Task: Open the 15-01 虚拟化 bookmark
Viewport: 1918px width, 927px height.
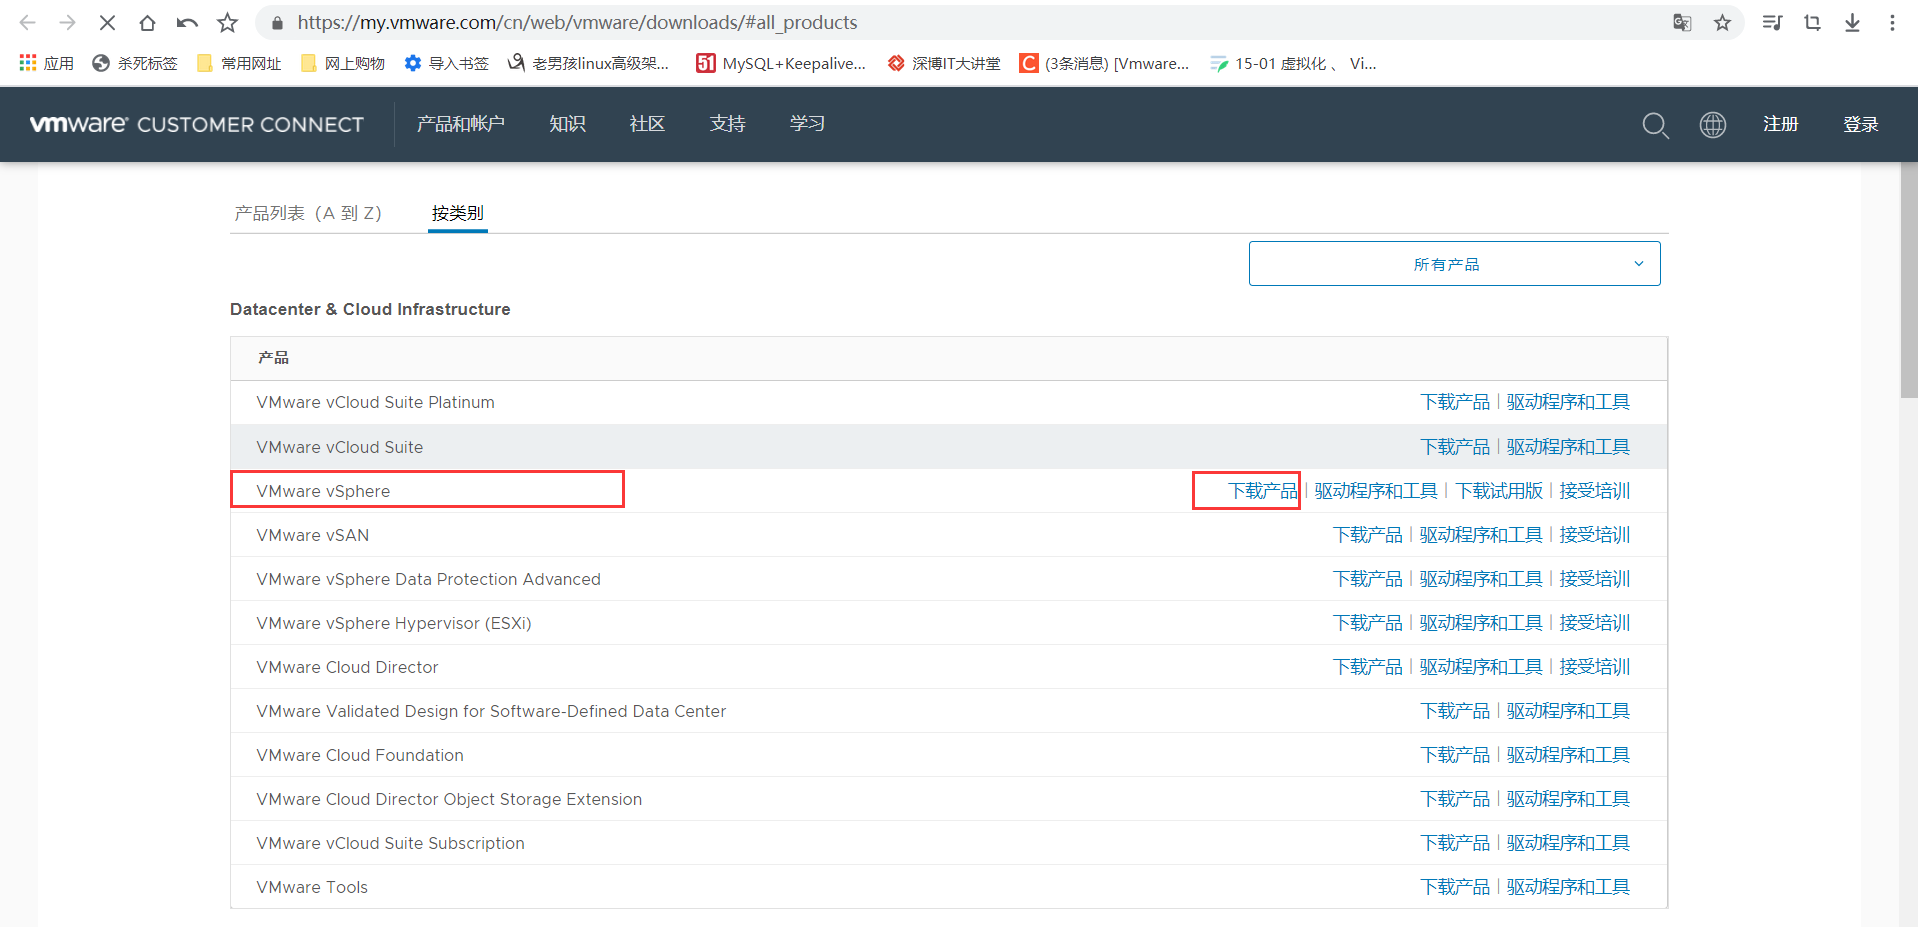Action: [1293, 63]
